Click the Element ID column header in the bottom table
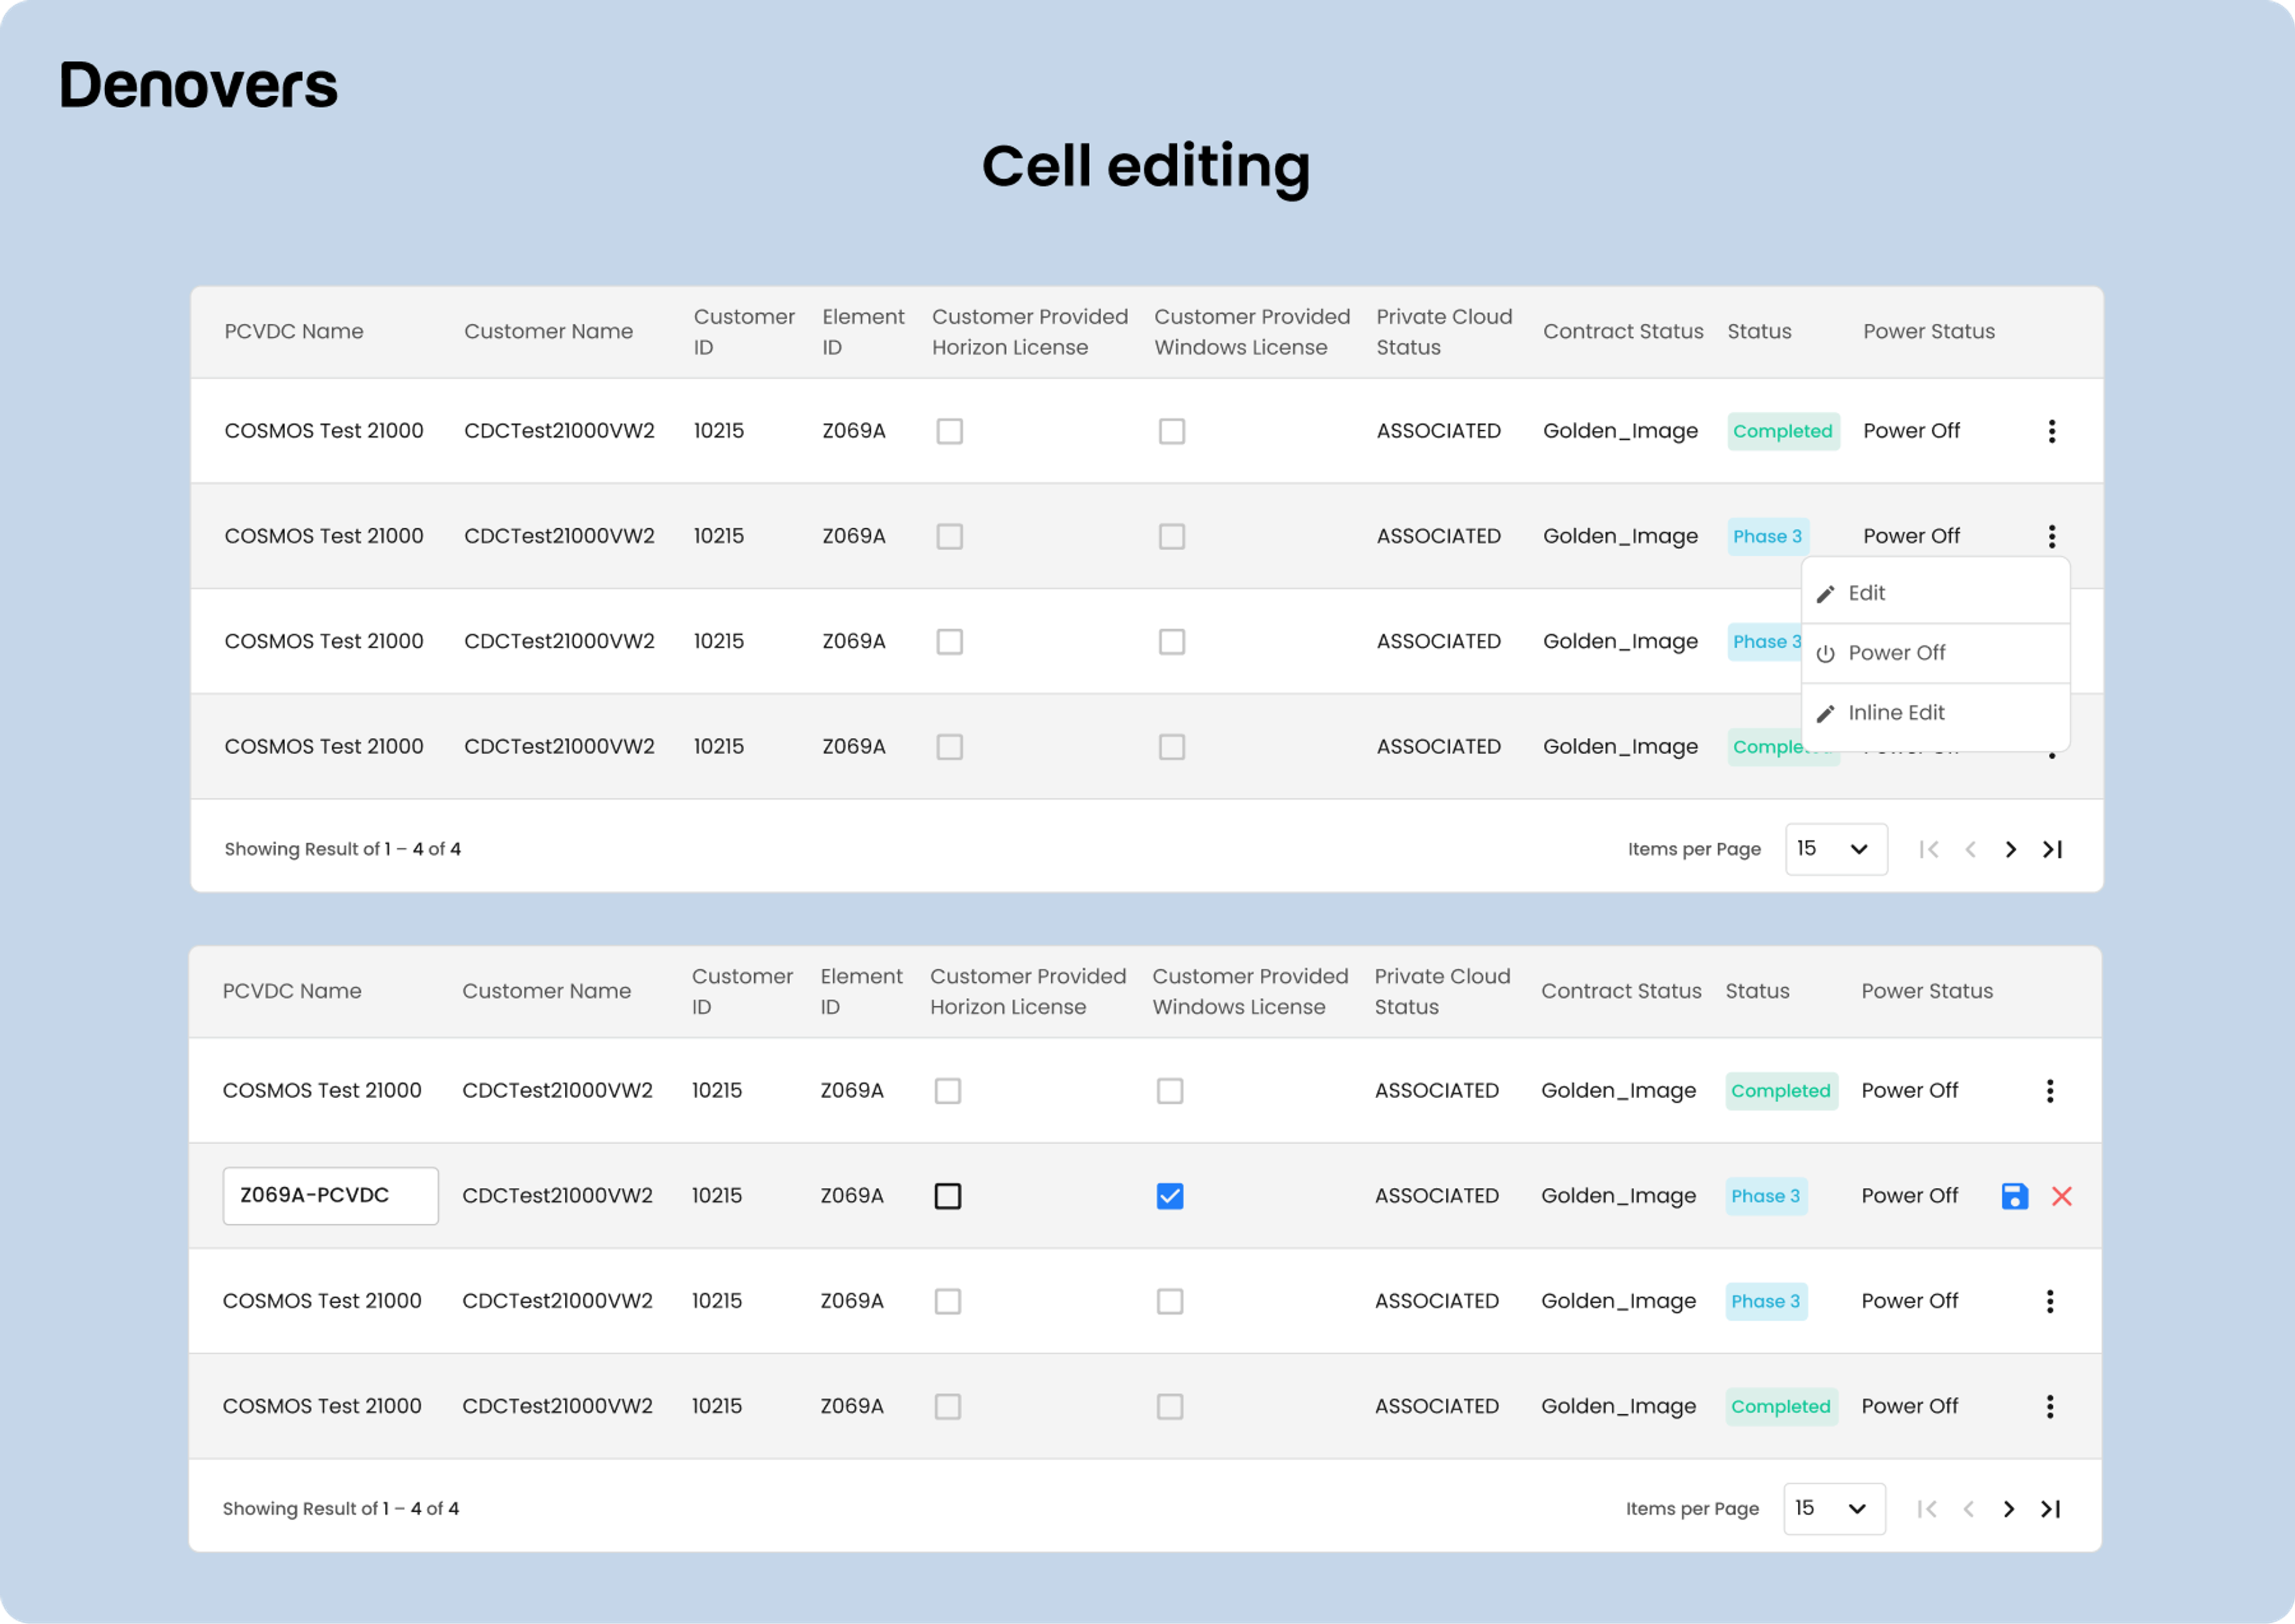 pyautogui.click(x=861, y=991)
